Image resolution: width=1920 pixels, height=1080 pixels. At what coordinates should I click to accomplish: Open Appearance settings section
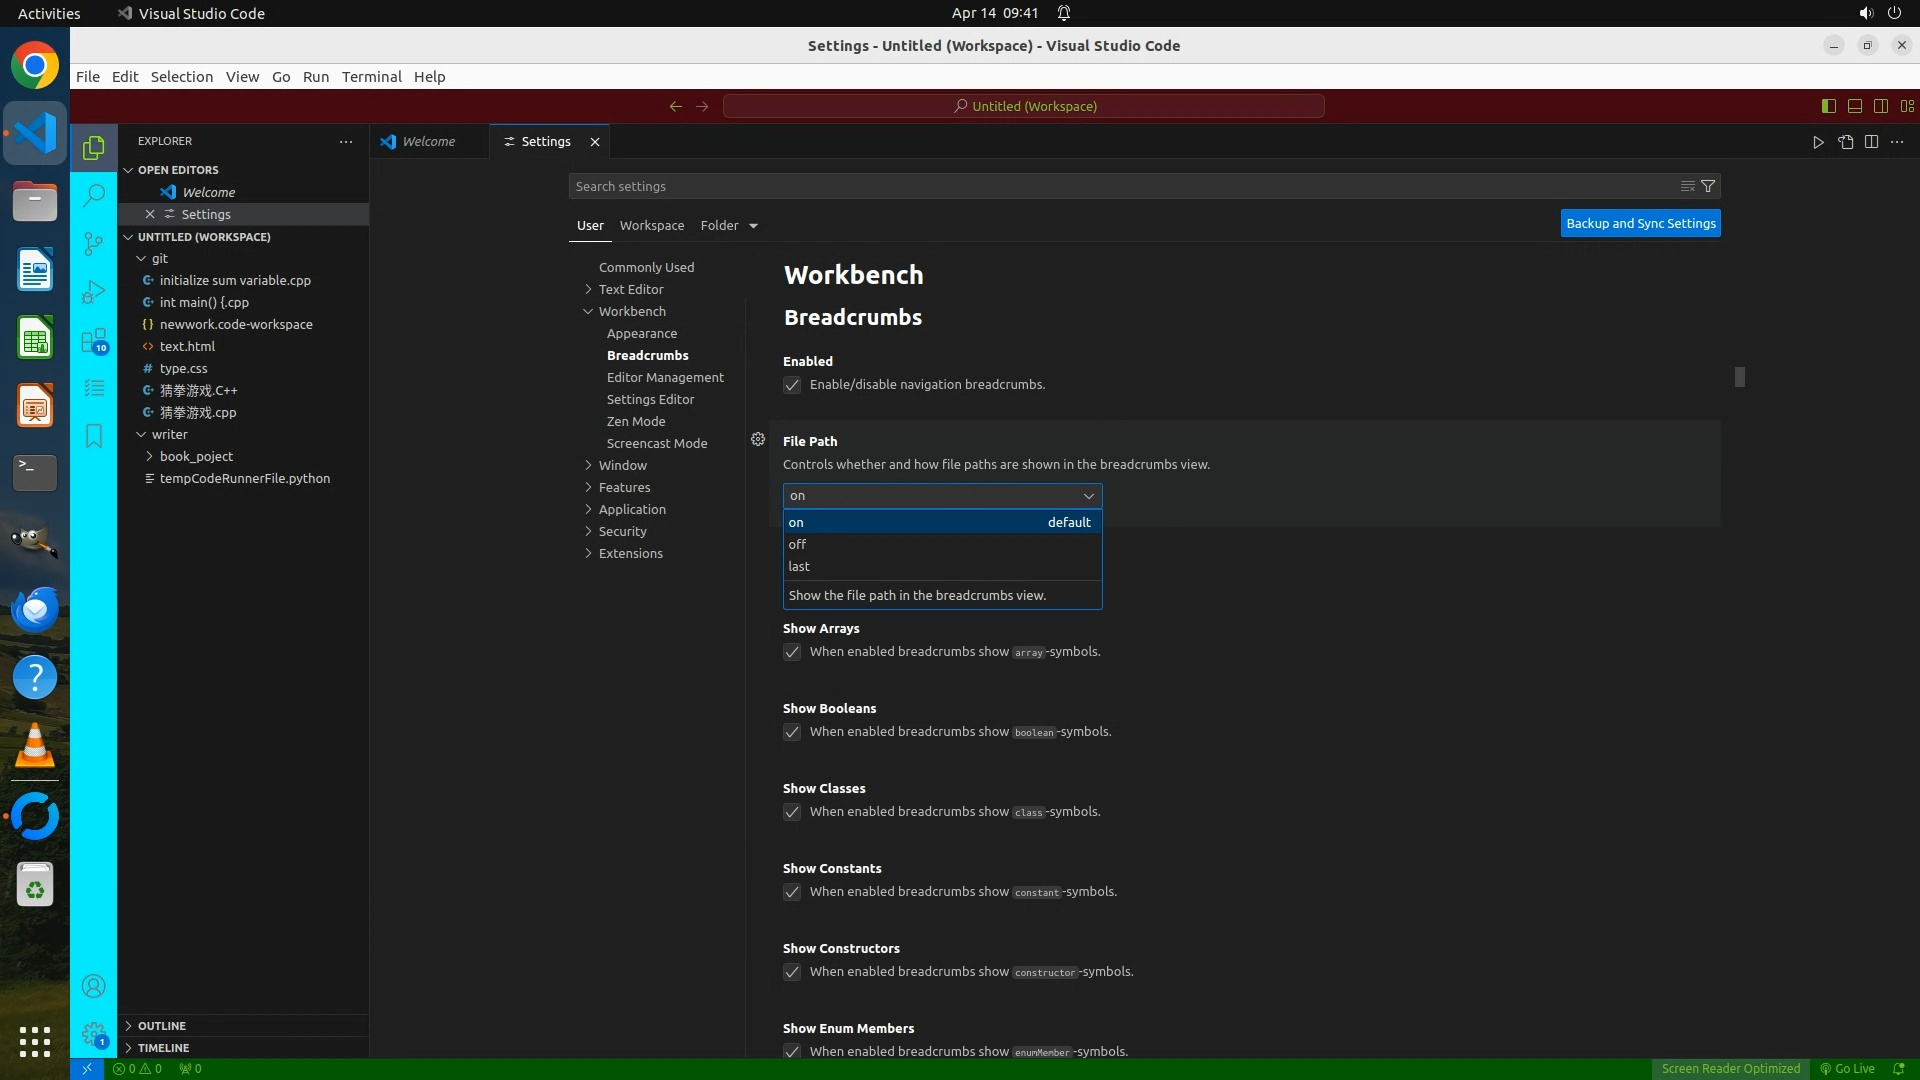click(x=641, y=333)
